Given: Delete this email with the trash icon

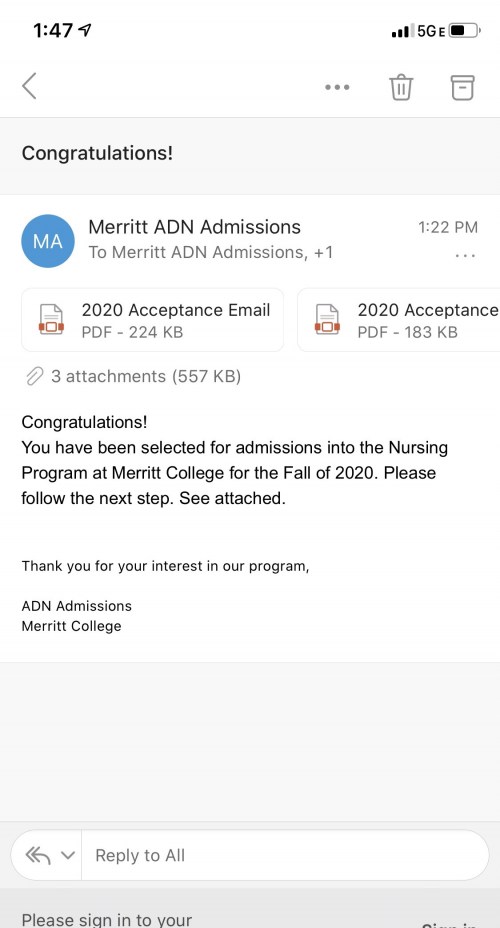Looking at the screenshot, I should tap(401, 87).
